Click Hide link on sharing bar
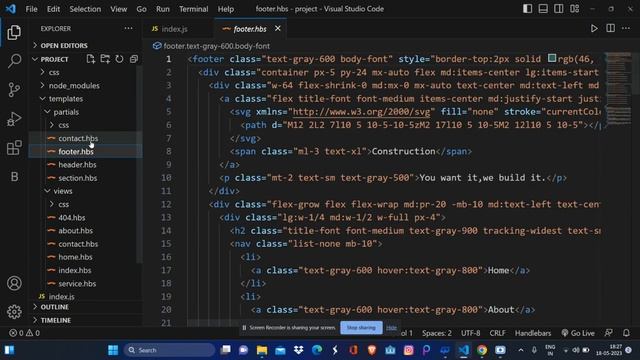640x360 pixels. [391, 327]
